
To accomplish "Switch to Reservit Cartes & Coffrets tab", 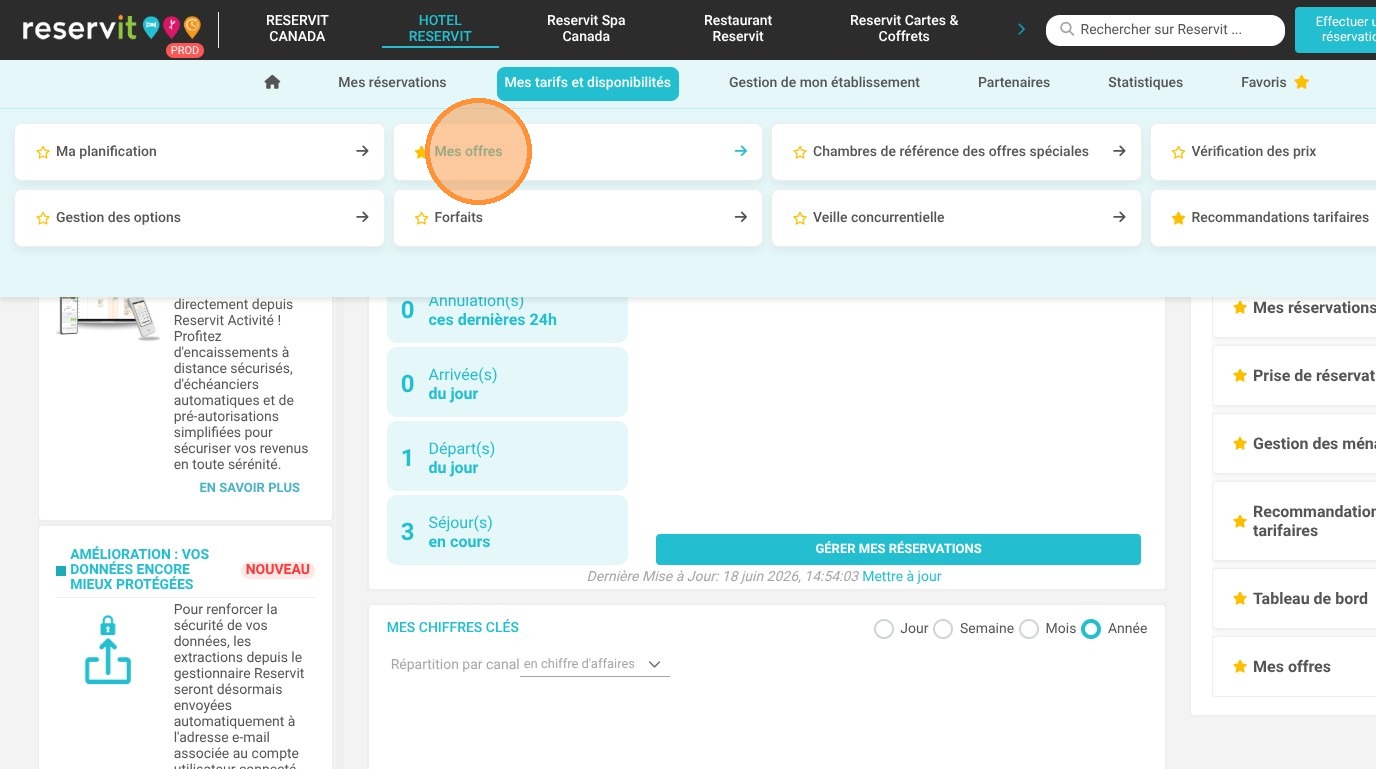I will (x=904, y=28).
